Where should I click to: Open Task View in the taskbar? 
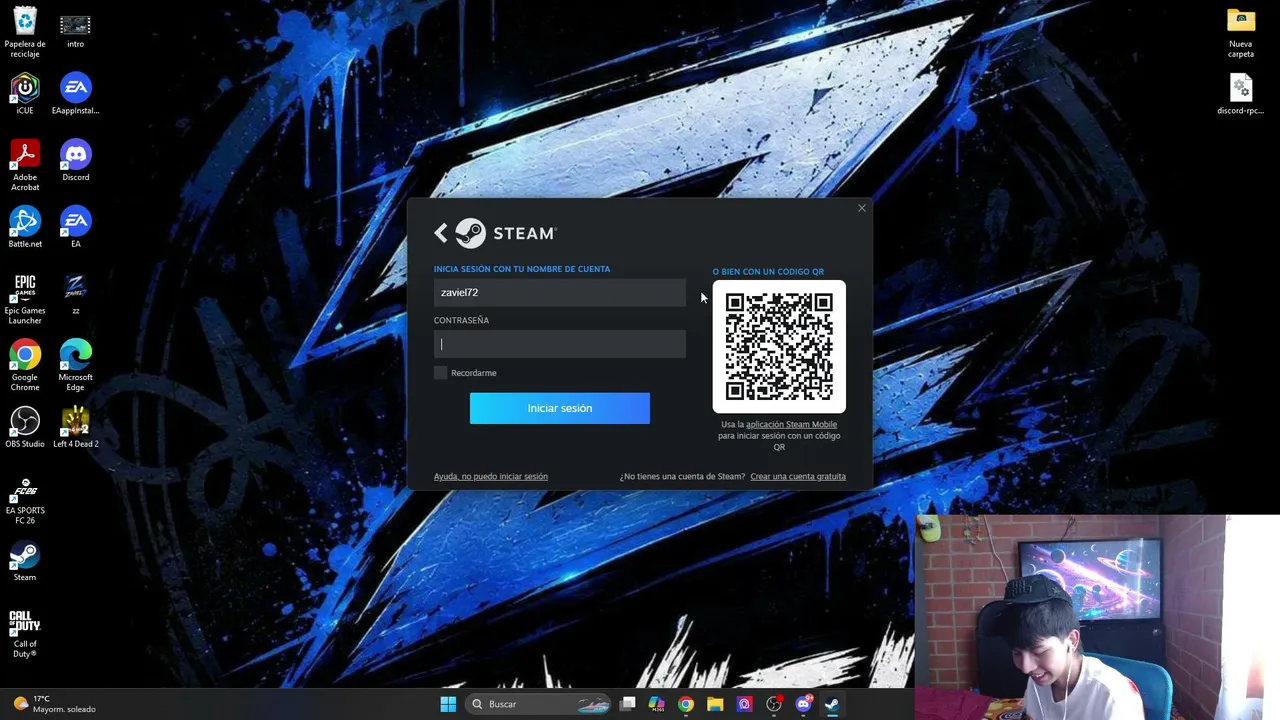[x=627, y=704]
